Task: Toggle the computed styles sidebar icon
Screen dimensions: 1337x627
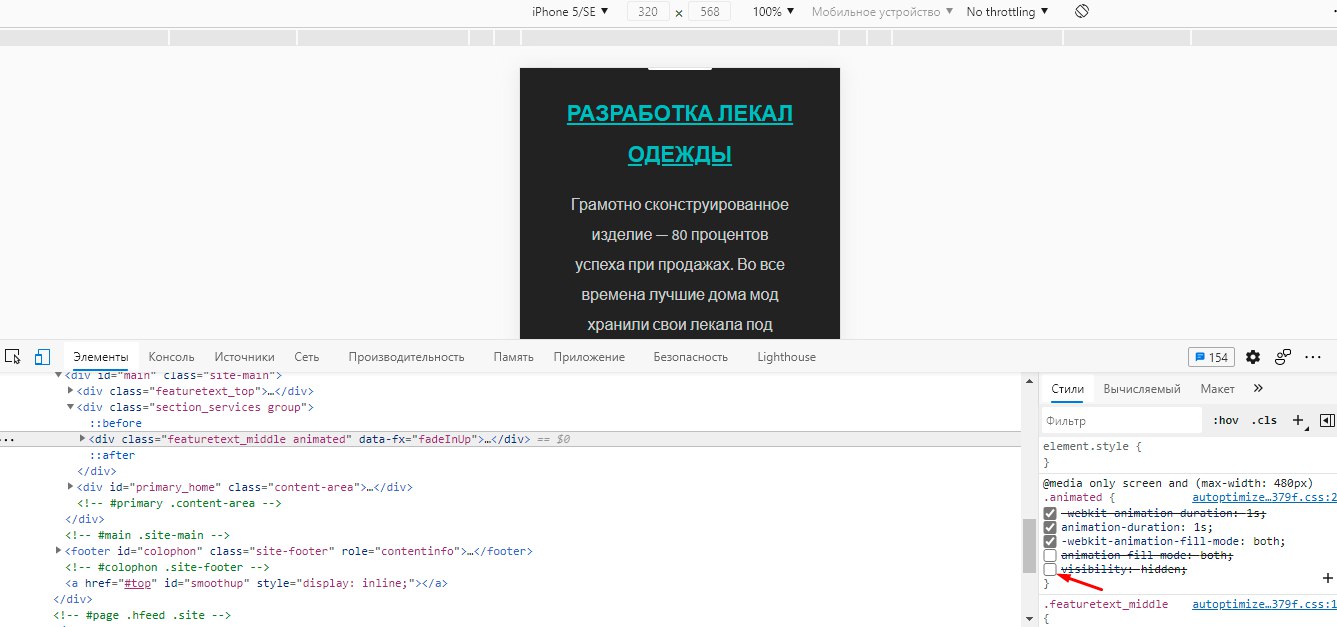Action: pyautogui.click(x=1327, y=421)
